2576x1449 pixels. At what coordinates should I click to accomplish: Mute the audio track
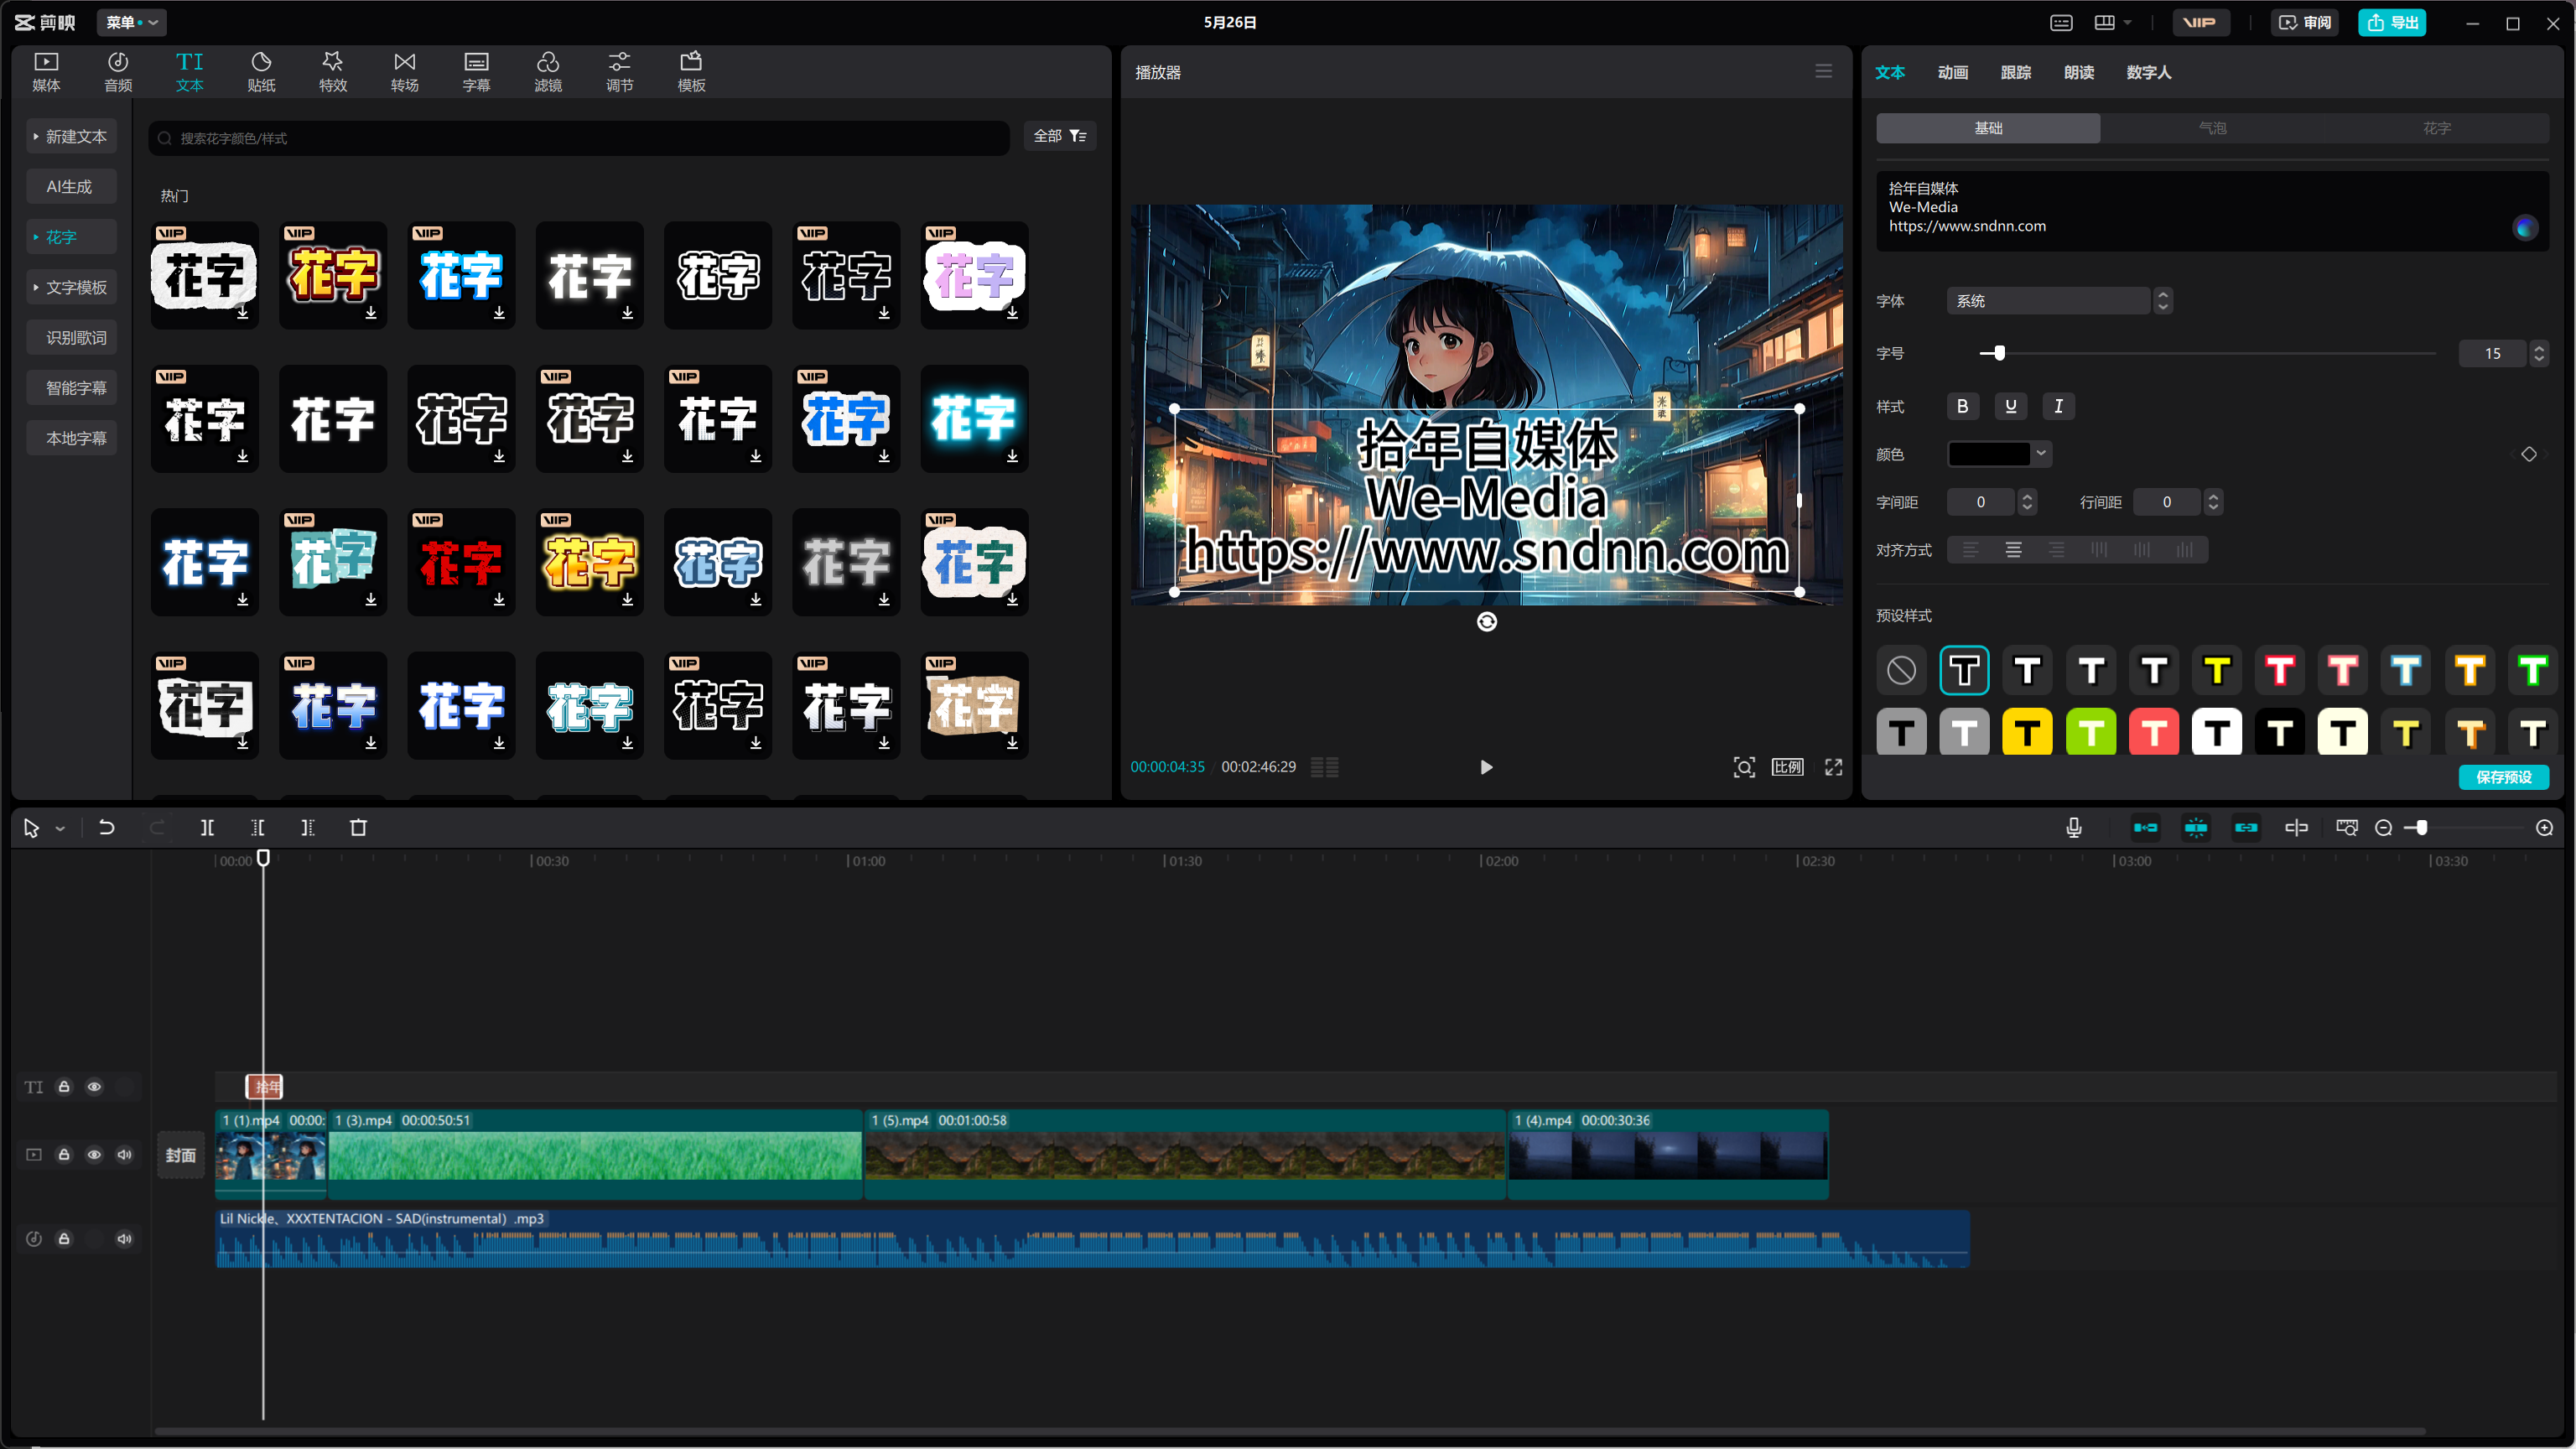[124, 1238]
